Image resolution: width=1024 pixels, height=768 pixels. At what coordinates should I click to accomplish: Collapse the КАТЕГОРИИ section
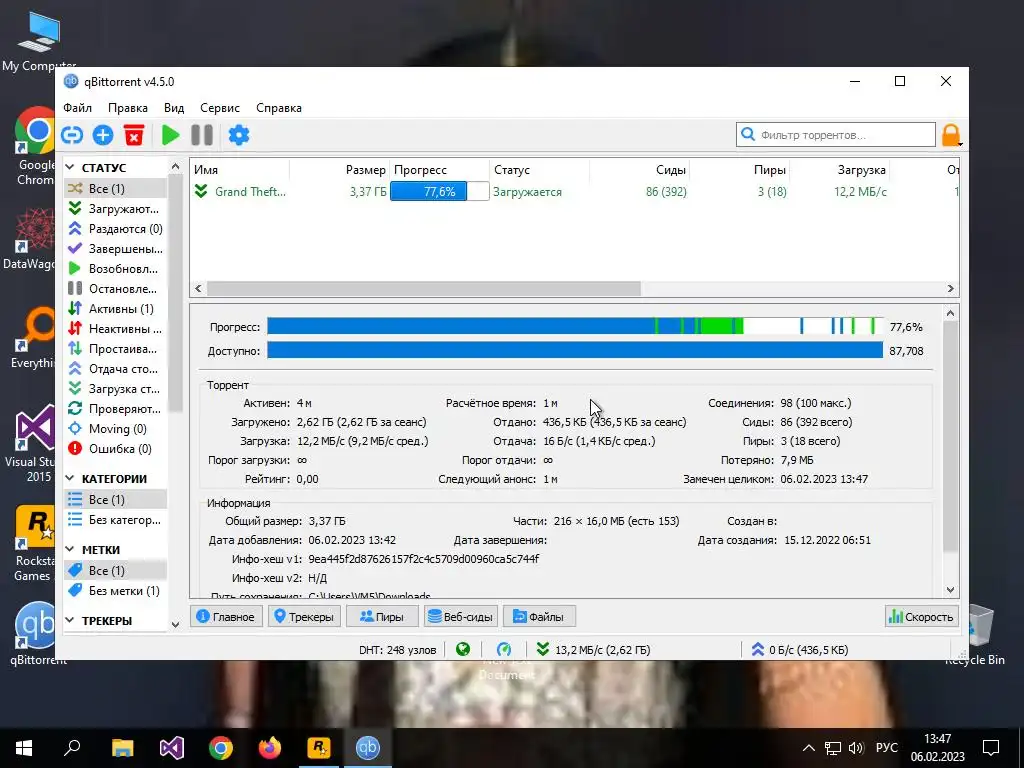[x=70, y=478]
